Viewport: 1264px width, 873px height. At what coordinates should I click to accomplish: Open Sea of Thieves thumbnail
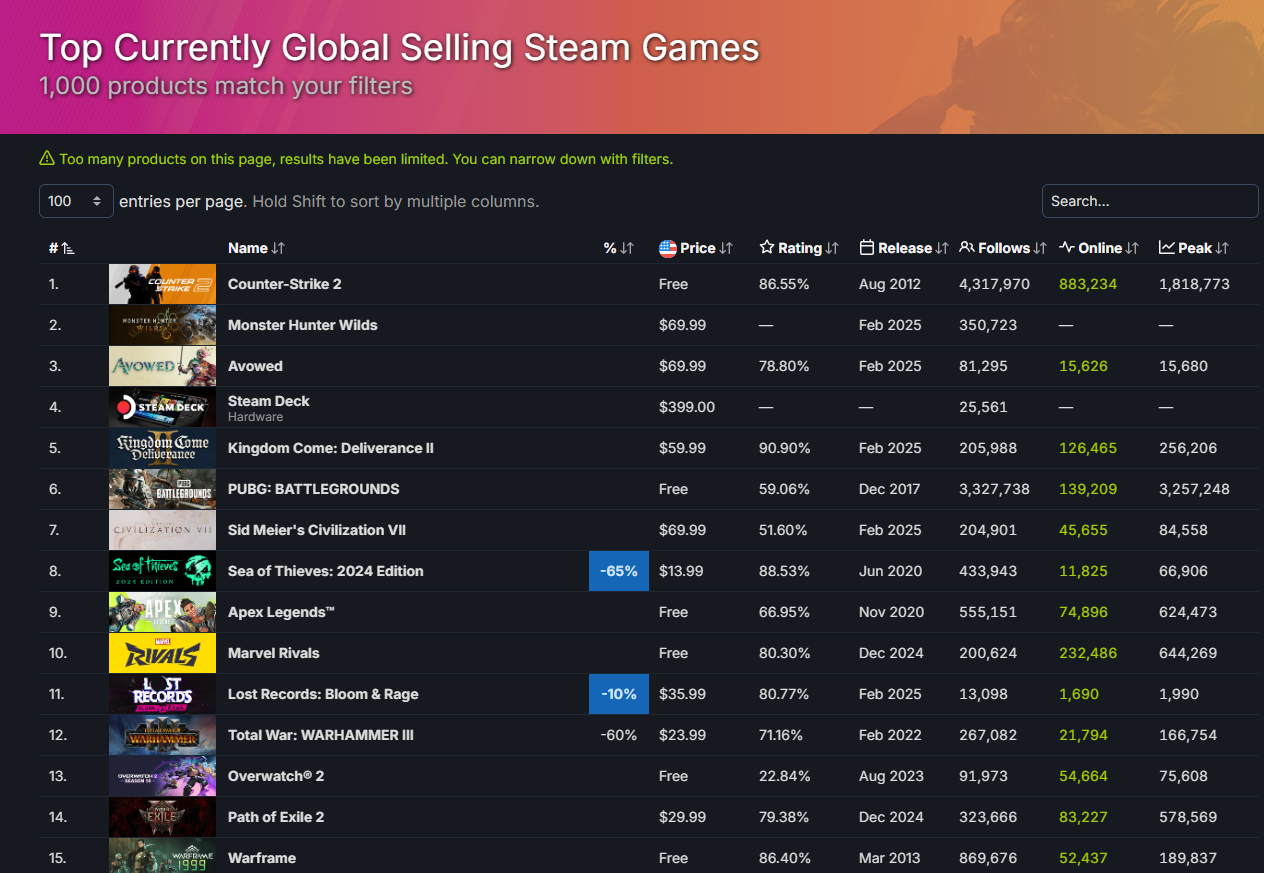162,571
